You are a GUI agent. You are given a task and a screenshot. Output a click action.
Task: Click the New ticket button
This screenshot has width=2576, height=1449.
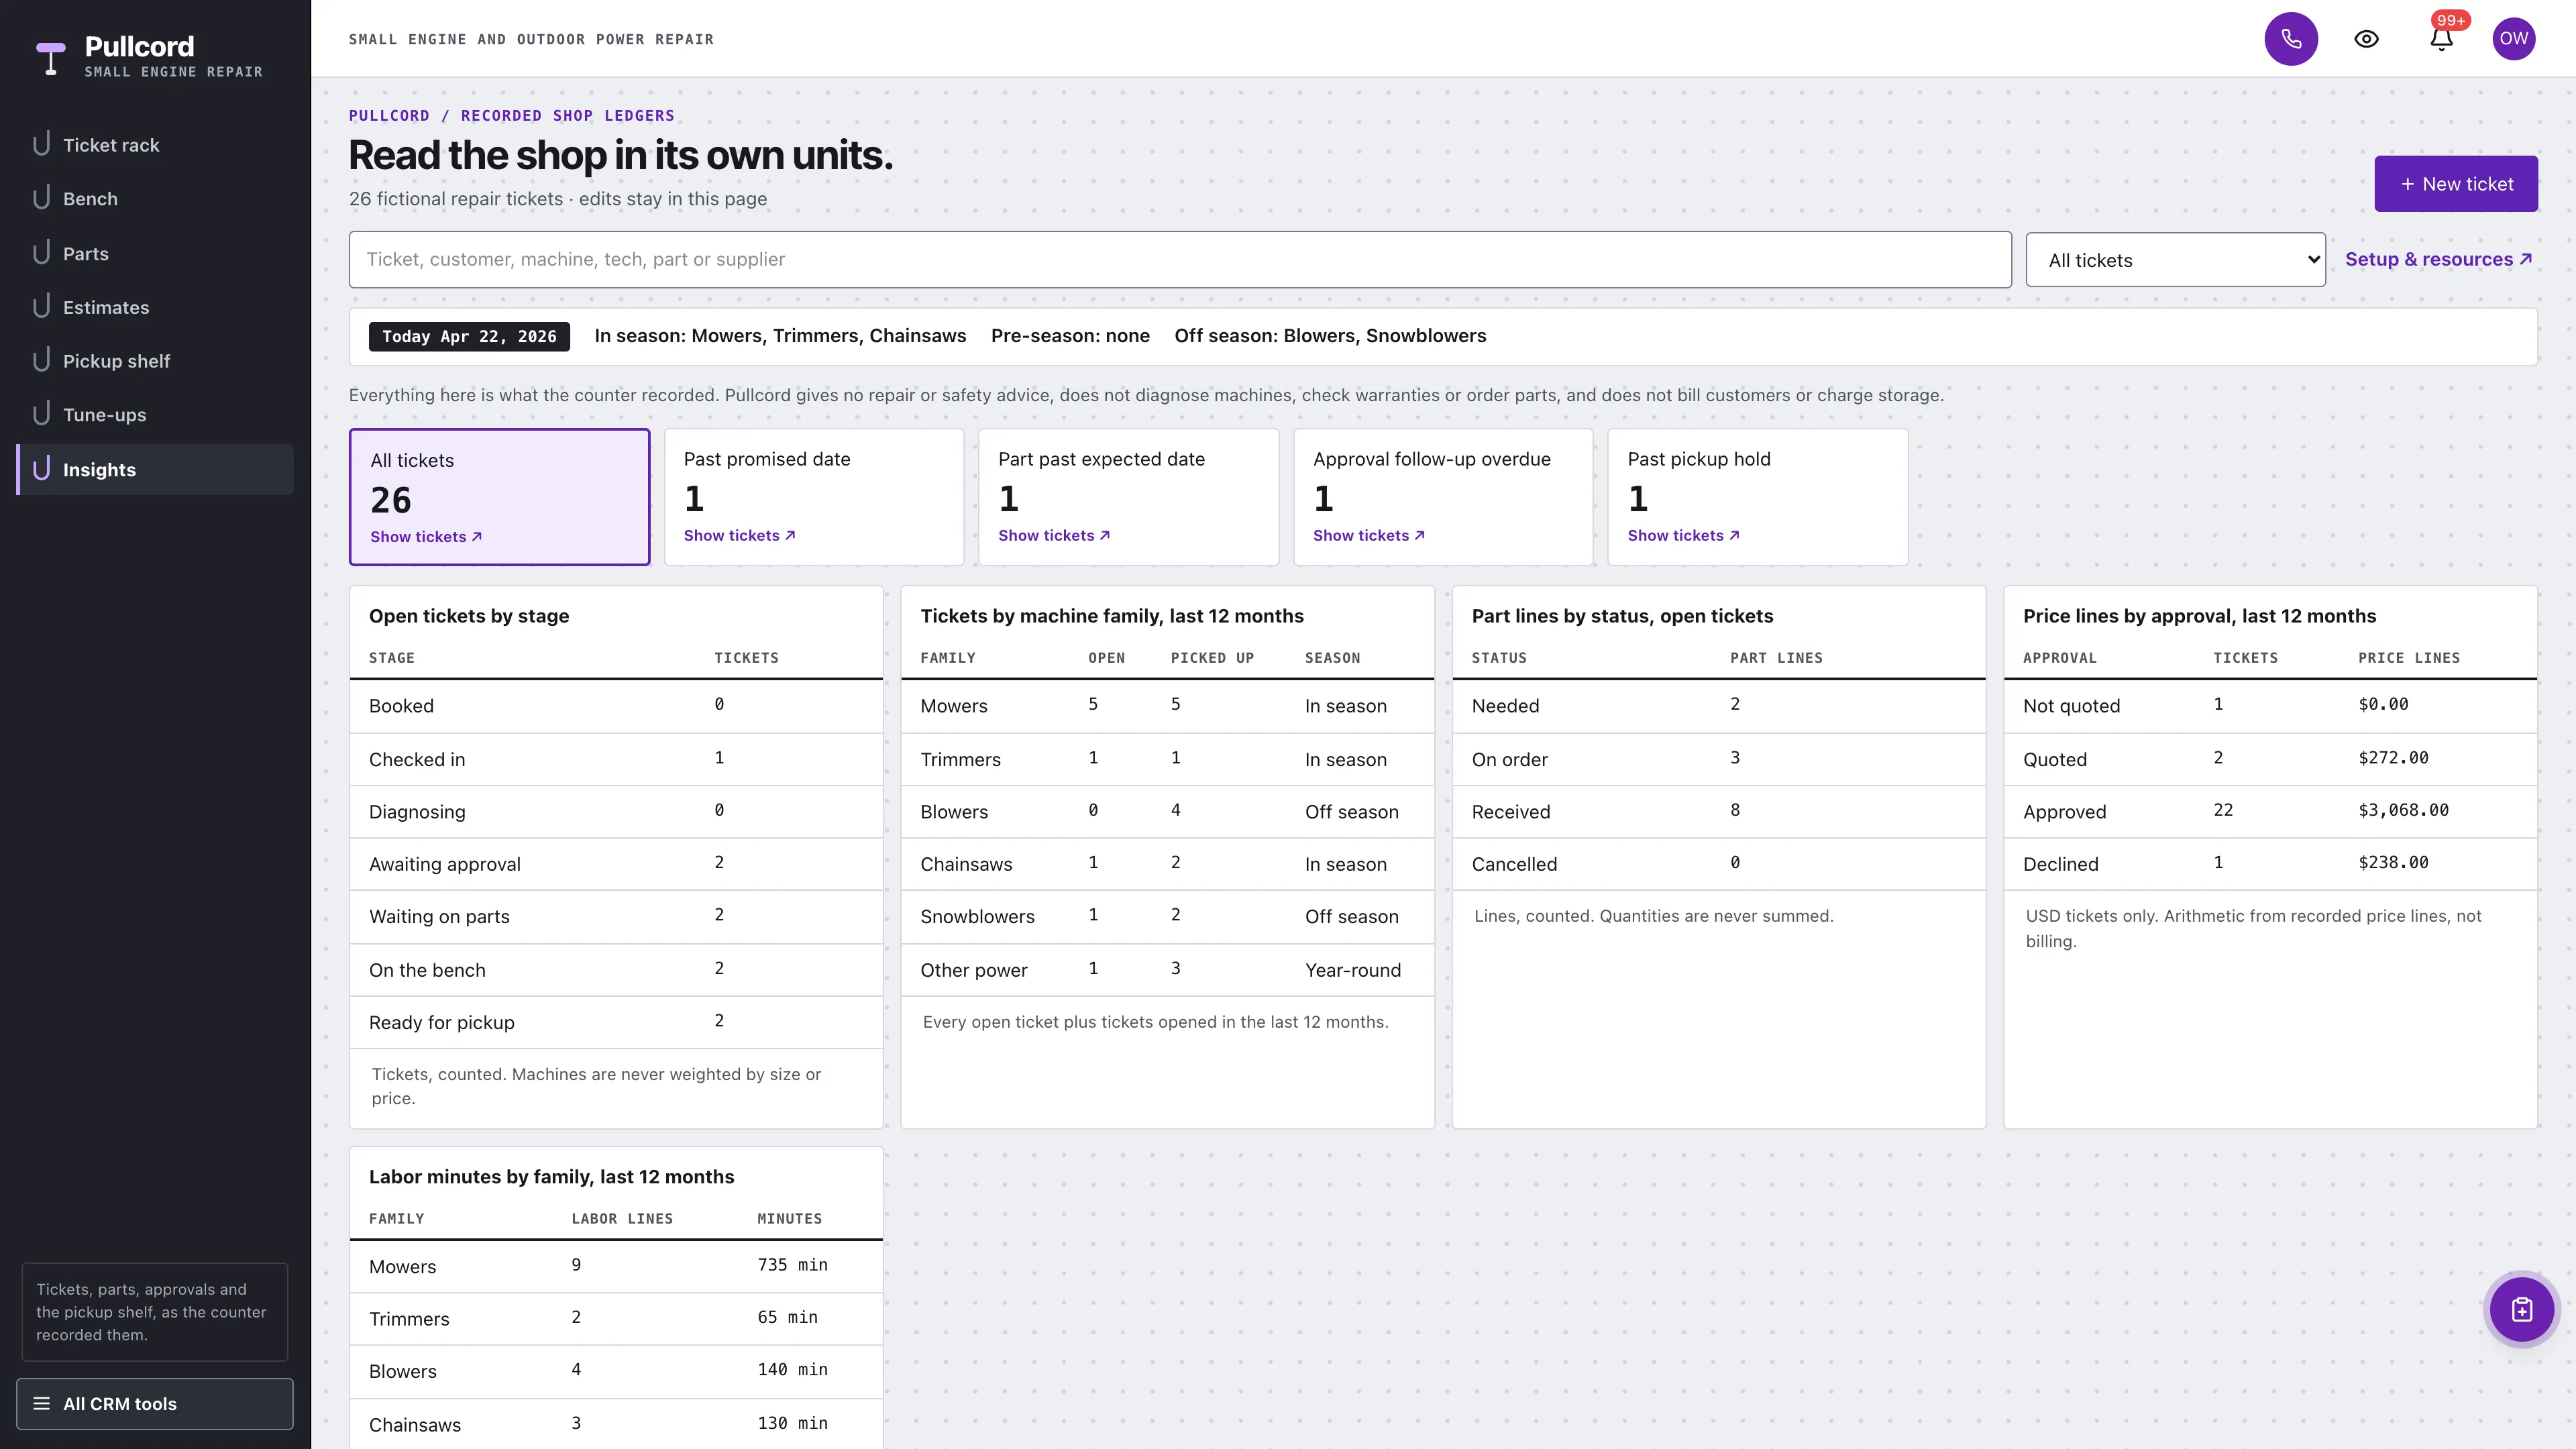pos(2456,184)
